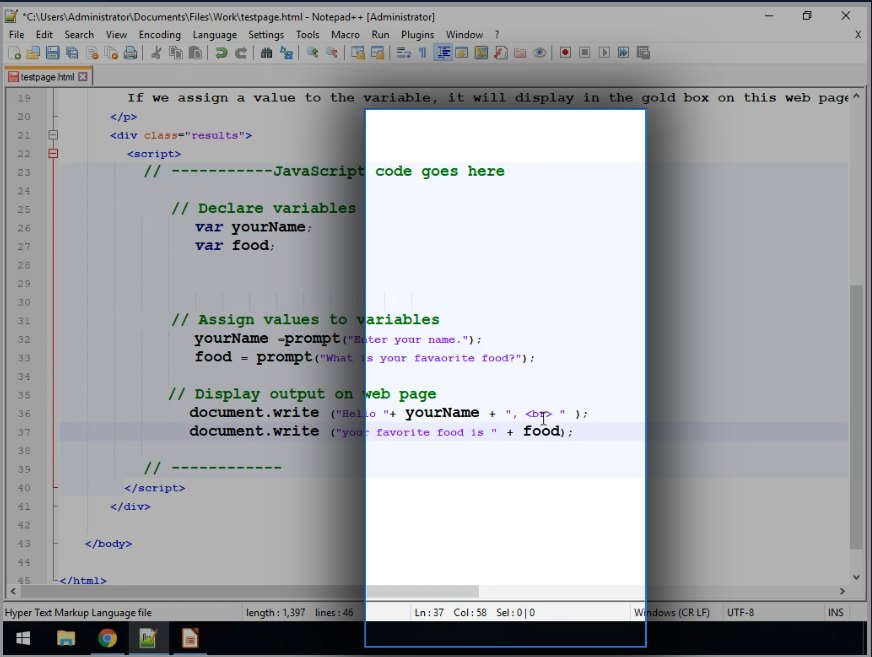Click the Run macro multiple times icon
The image size is (872, 657).
point(623,53)
